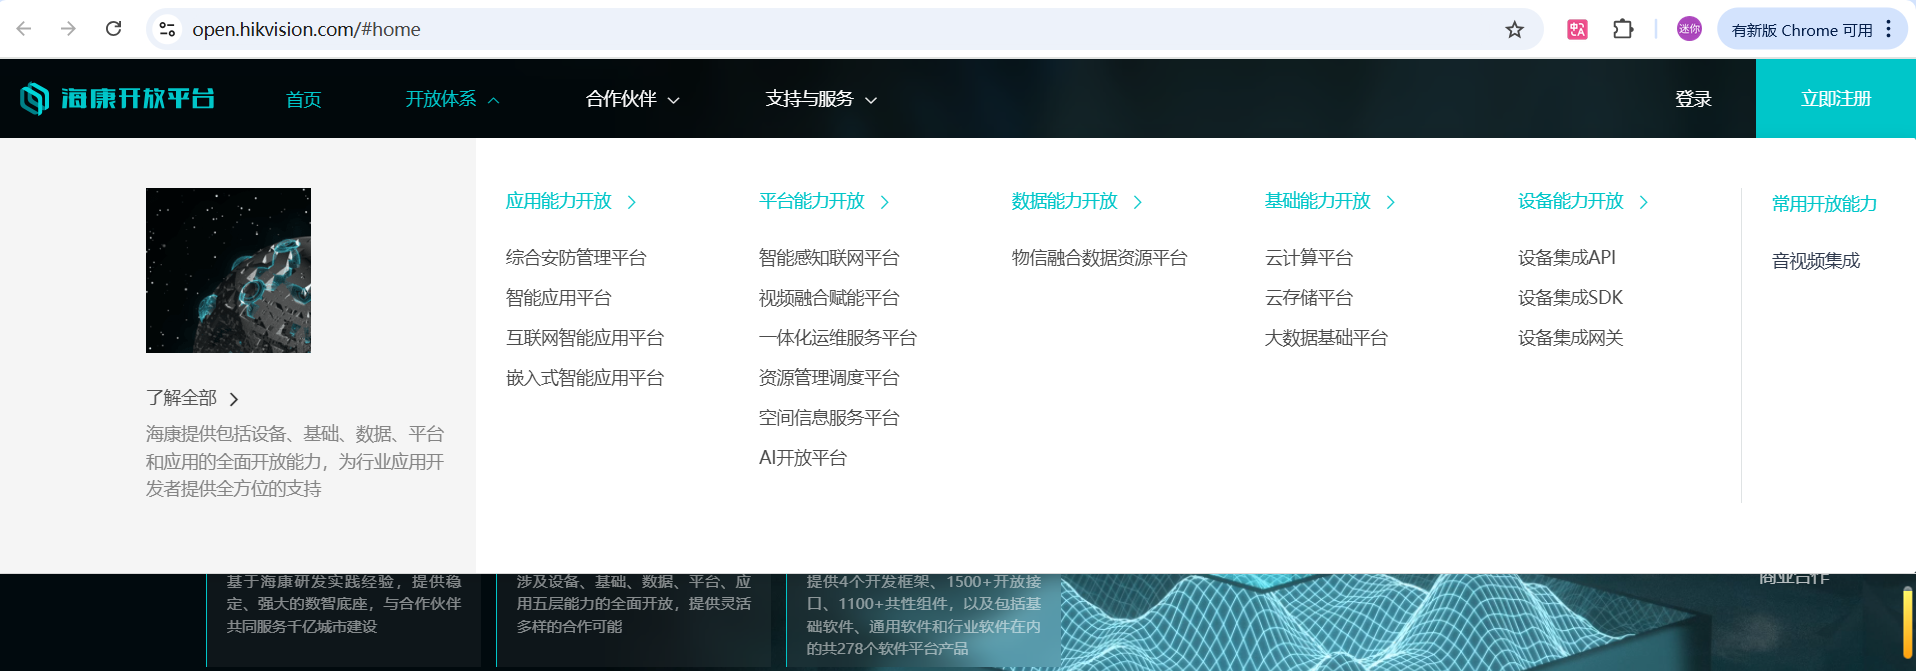This screenshot has width=1916, height=671.
Task: Open the 数据能力开放 category heading
Action: [x=1077, y=201]
